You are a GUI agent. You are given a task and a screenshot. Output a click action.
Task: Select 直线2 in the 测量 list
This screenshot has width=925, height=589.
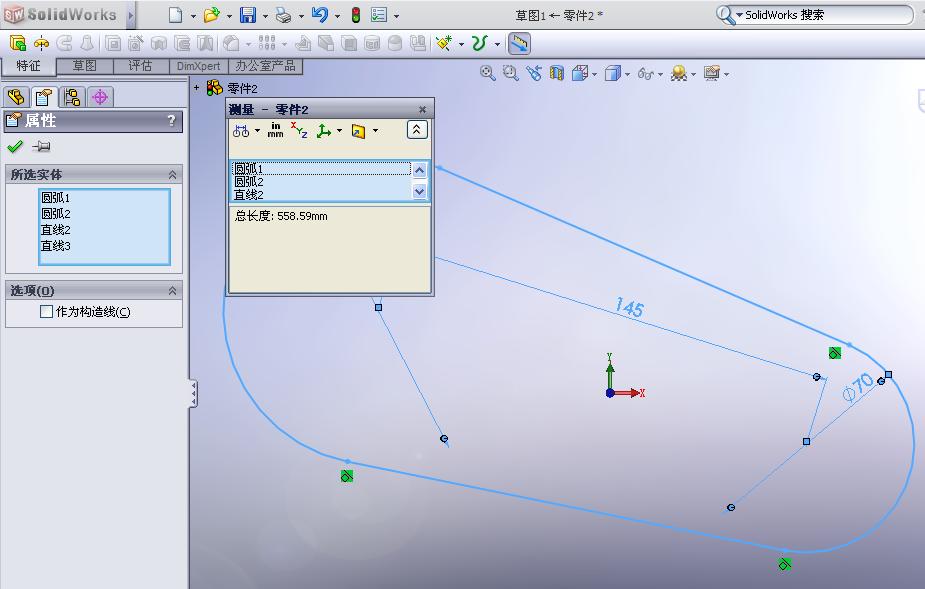coord(322,194)
